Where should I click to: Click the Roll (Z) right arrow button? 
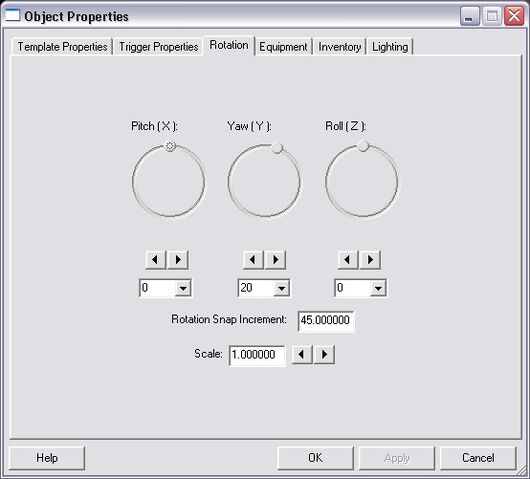[370, 260]
